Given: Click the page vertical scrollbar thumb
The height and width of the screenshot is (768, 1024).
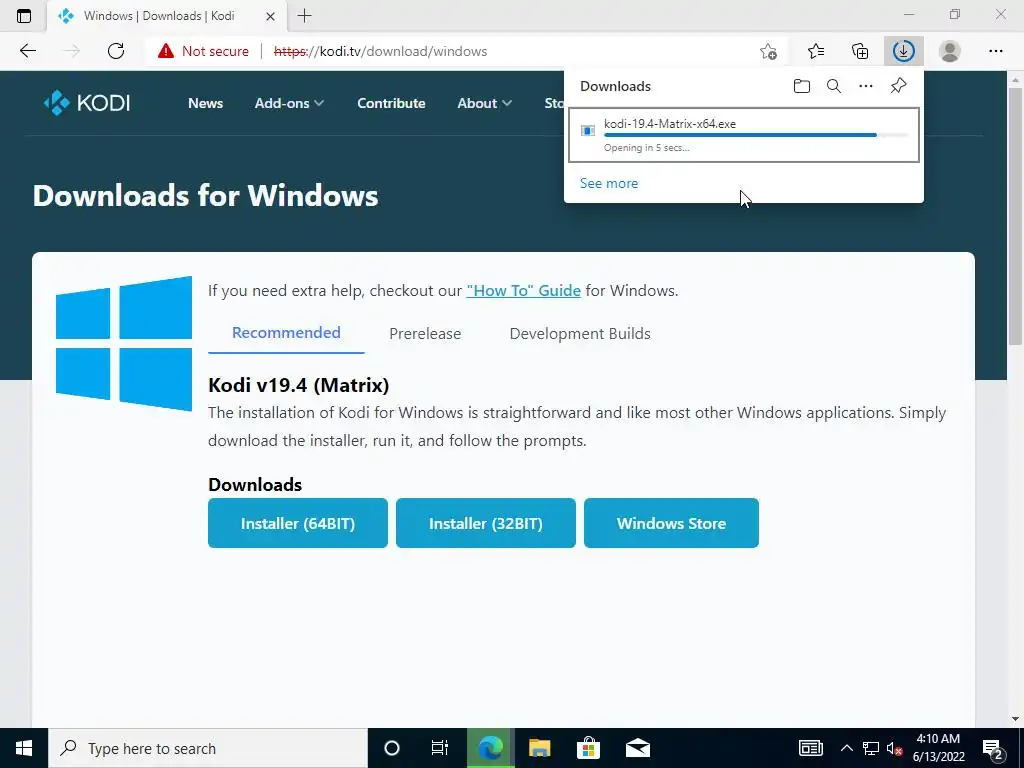Looking at the screenshot, I should 1015,216.
